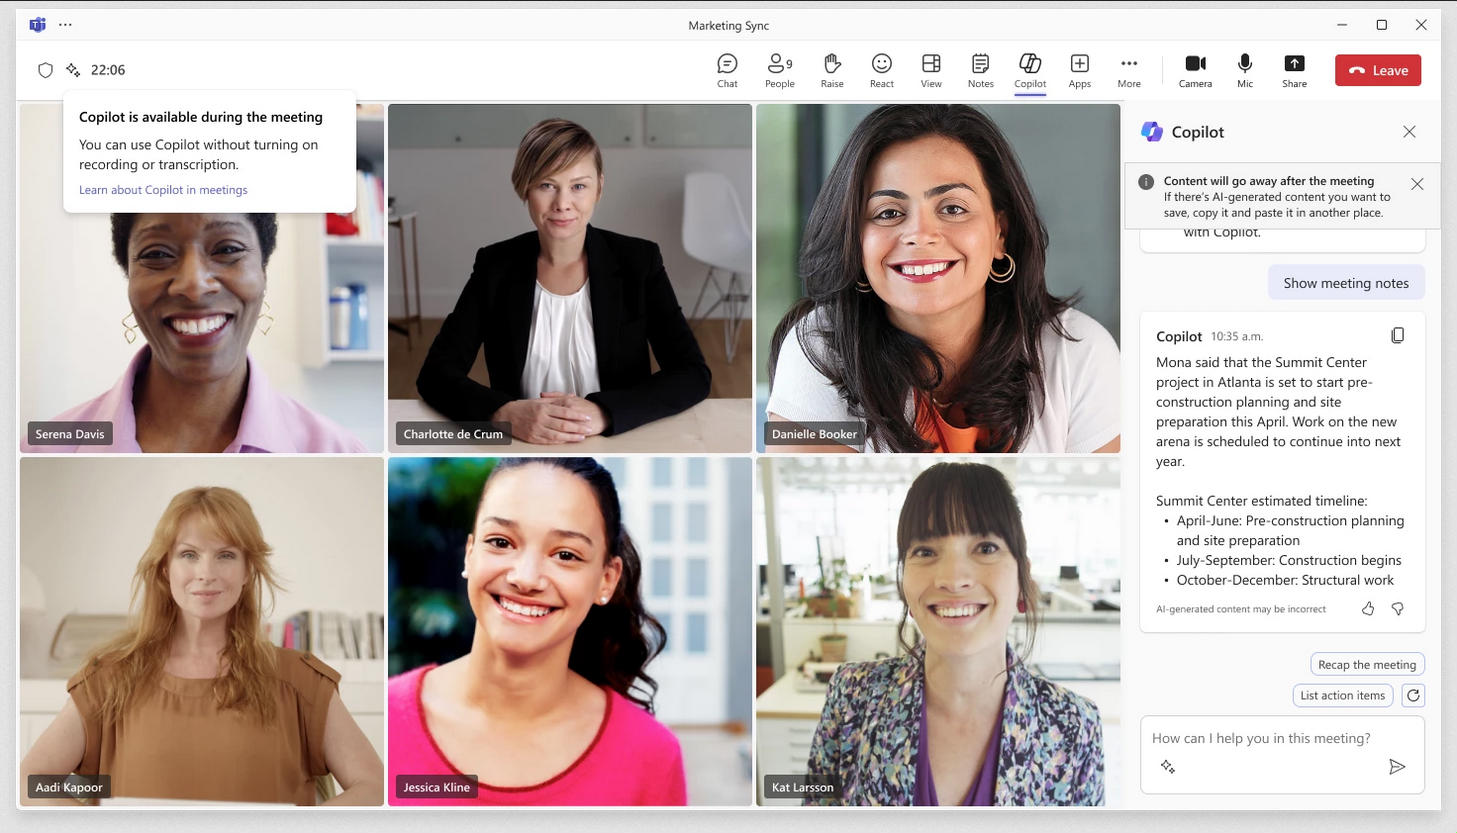Select Serena Davis's video tile

202,278
